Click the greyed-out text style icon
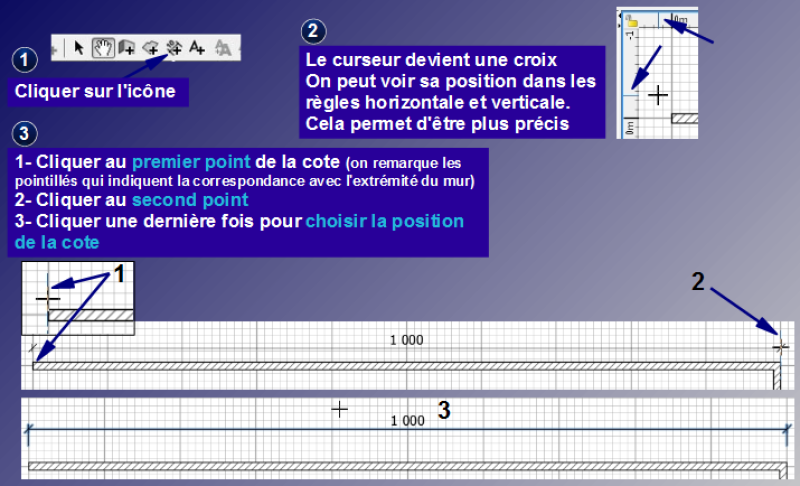 (x=224, y=46)
